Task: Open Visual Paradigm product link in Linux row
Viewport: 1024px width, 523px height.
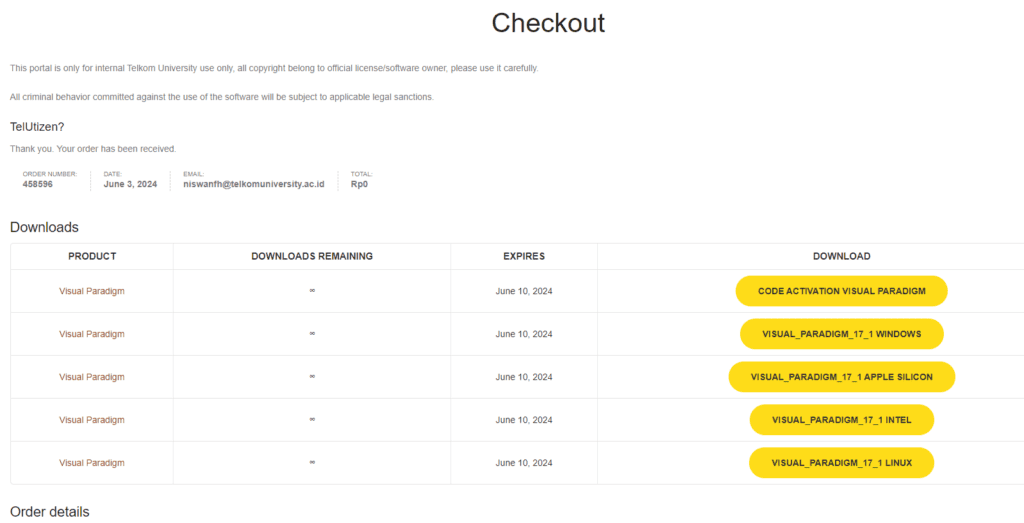Action: (x=91, y=463)
